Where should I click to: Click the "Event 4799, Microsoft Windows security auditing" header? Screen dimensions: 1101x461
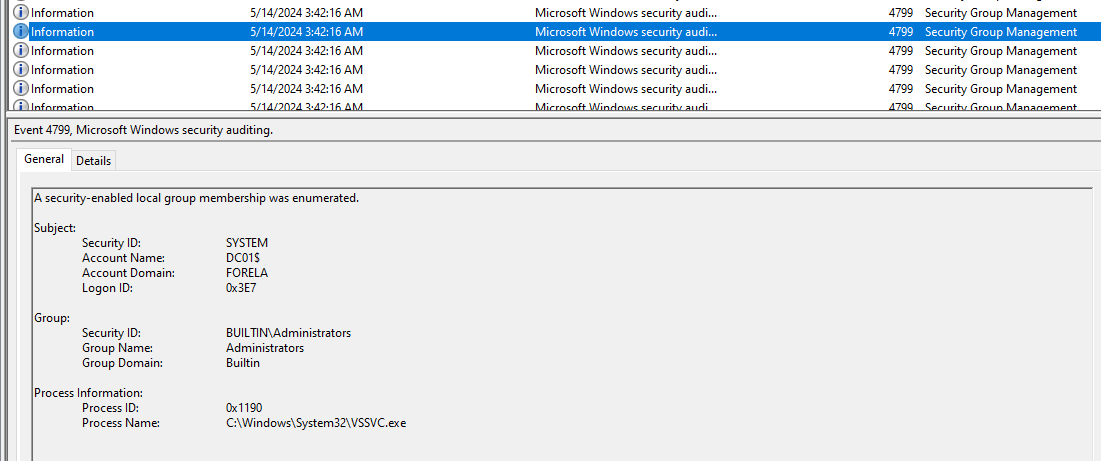[x=143, y=130]
